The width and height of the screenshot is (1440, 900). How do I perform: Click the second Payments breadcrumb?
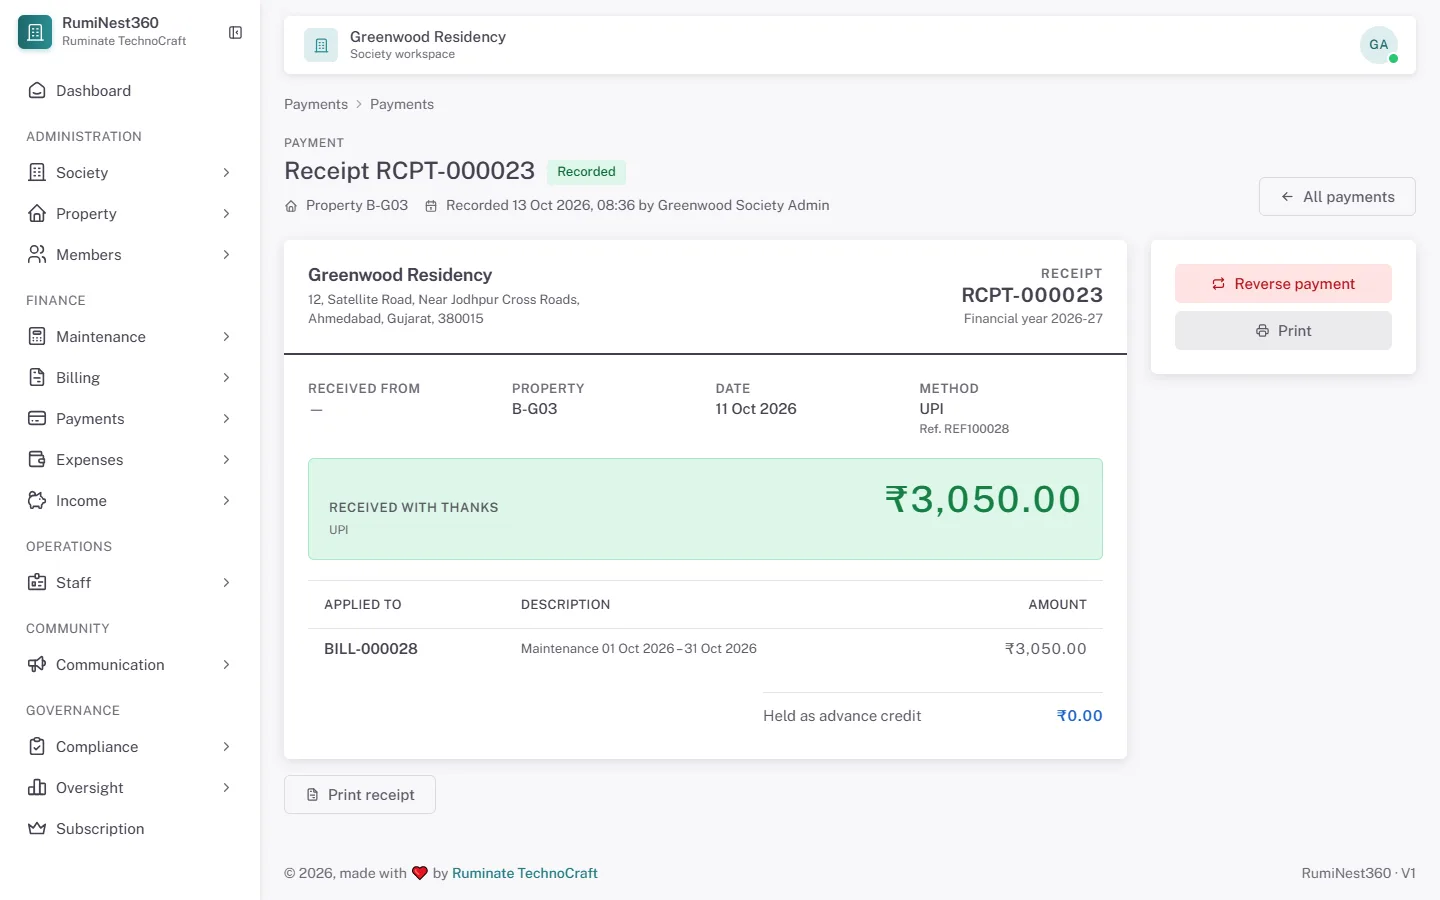402,104
